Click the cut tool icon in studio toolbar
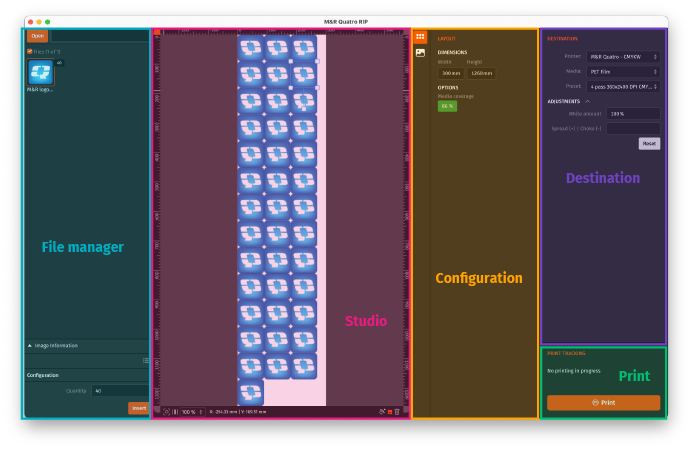The image size is (692, 450). point(381,411)
